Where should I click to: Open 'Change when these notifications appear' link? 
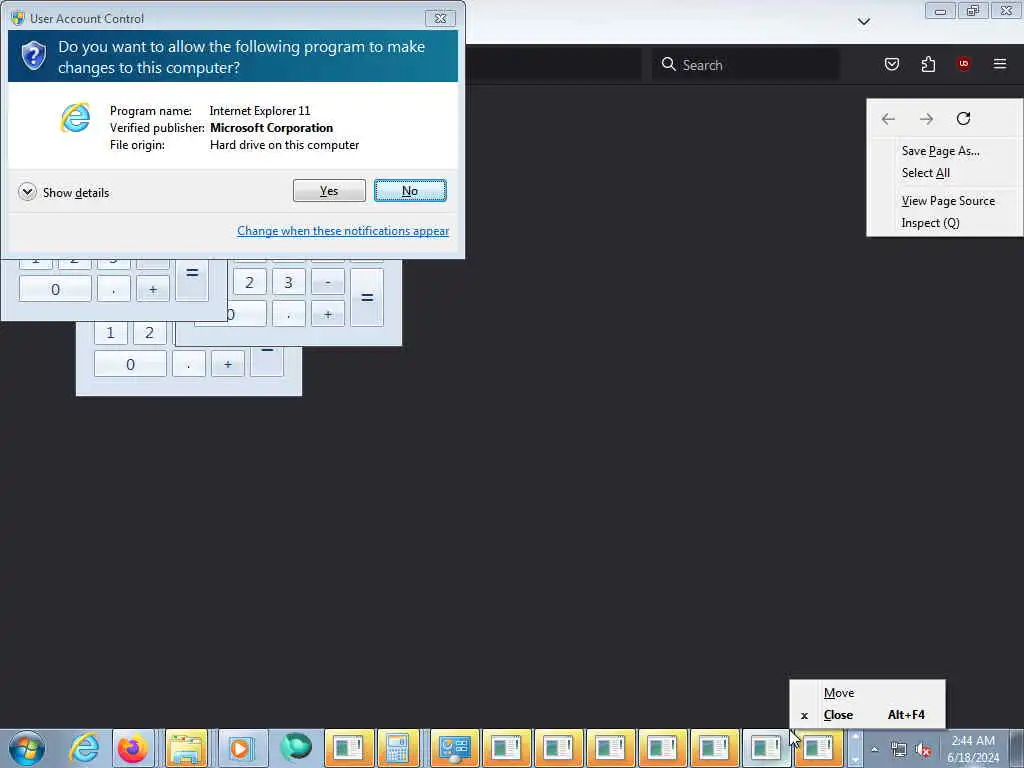pos(343,231)
